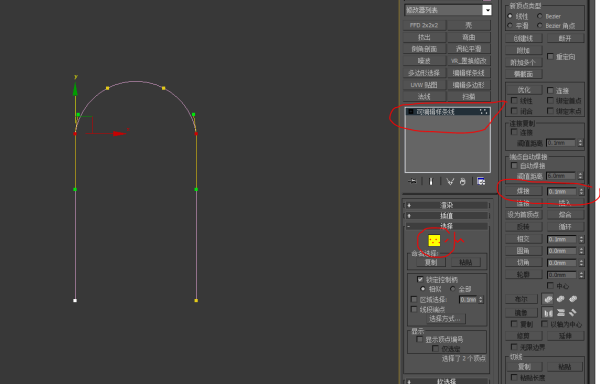Select the Bezier vertex type radio
600x384 pixels.
[x=540, y=16]
